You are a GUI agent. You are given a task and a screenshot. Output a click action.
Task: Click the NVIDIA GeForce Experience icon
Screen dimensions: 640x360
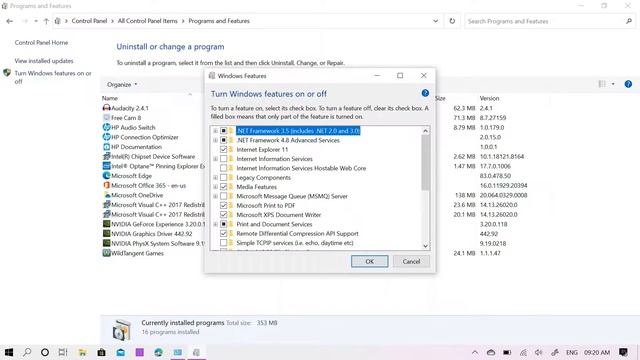pos(107,224)
